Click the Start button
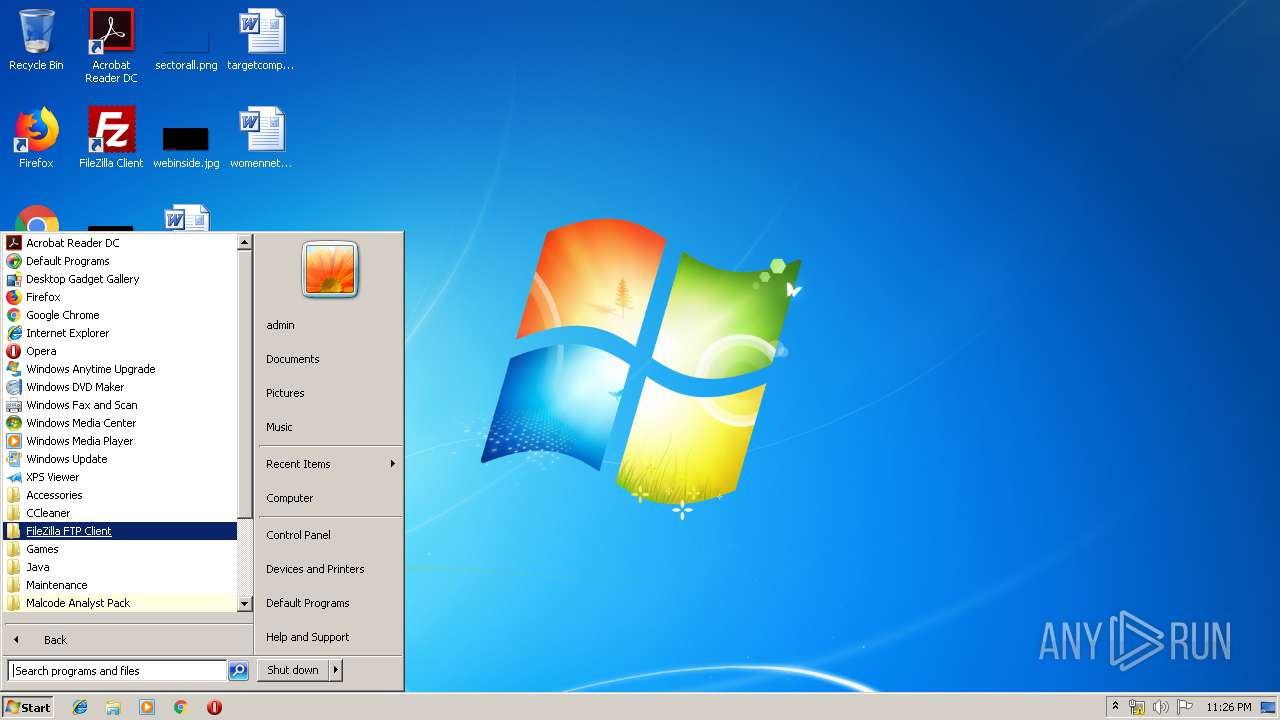 pyautogui.click(x=28, y=707)
